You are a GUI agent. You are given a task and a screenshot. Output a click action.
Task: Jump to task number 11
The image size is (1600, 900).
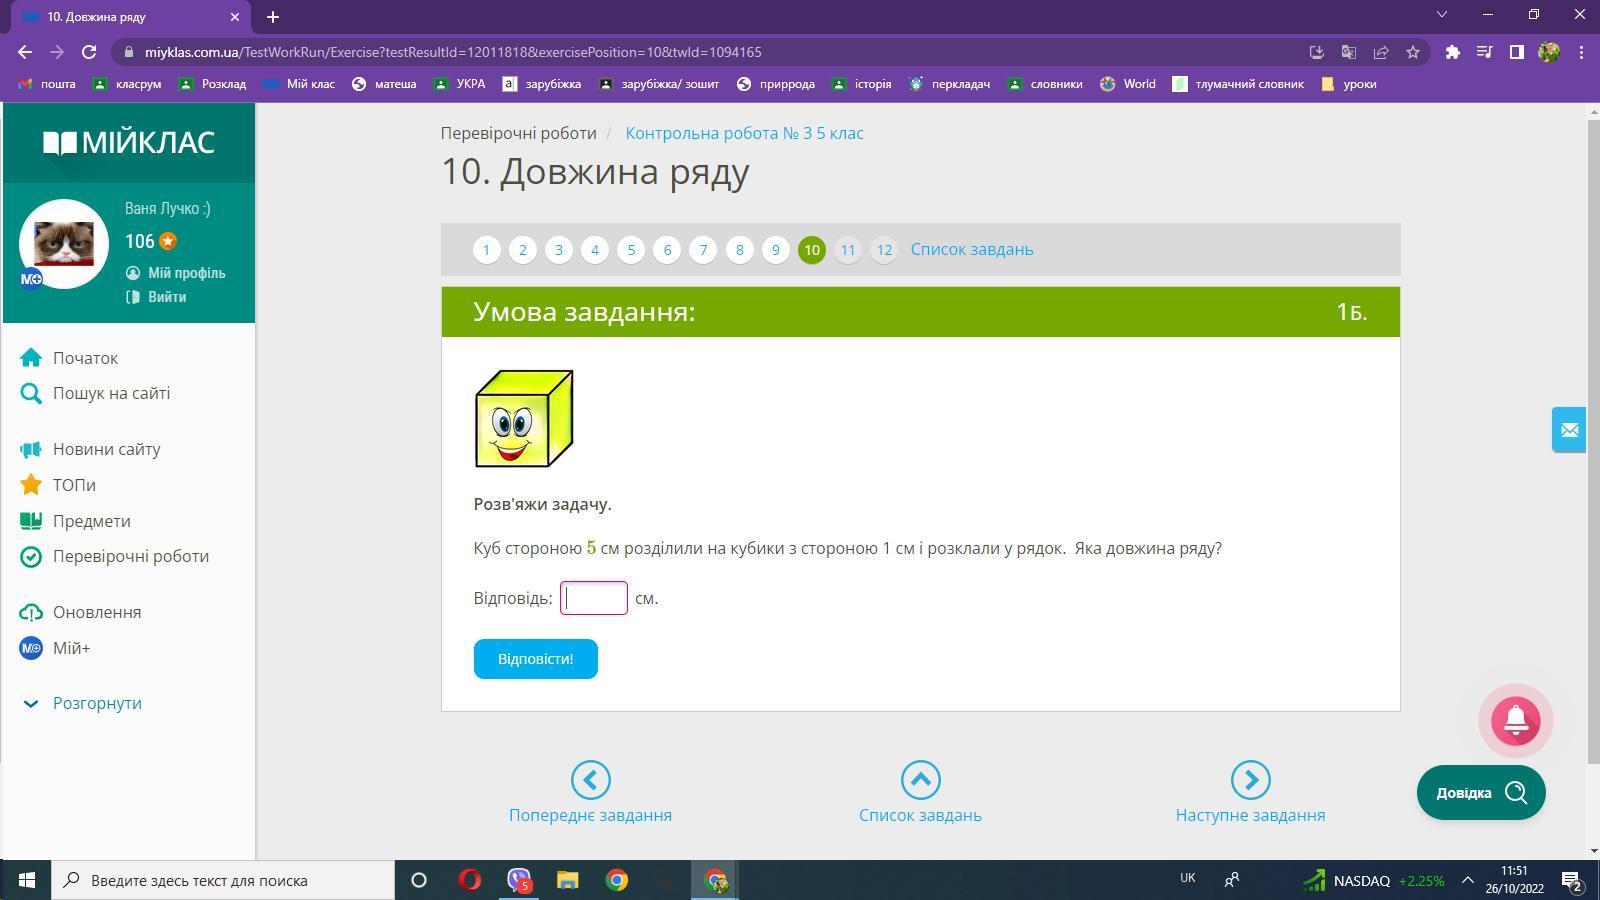[x=847, y=250]
